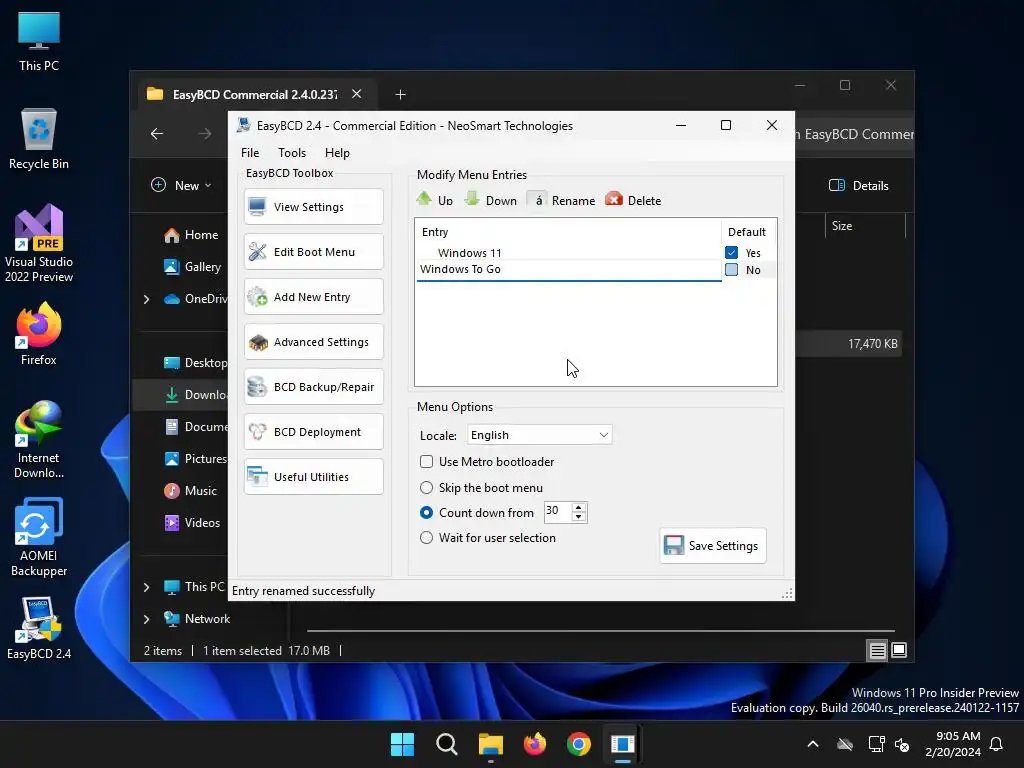Open AOMEI Backupper desktop shortcut
Image resolution: width=1024 pixels, height=768 pixels.
pyautogui.click(x=39, y=537)
